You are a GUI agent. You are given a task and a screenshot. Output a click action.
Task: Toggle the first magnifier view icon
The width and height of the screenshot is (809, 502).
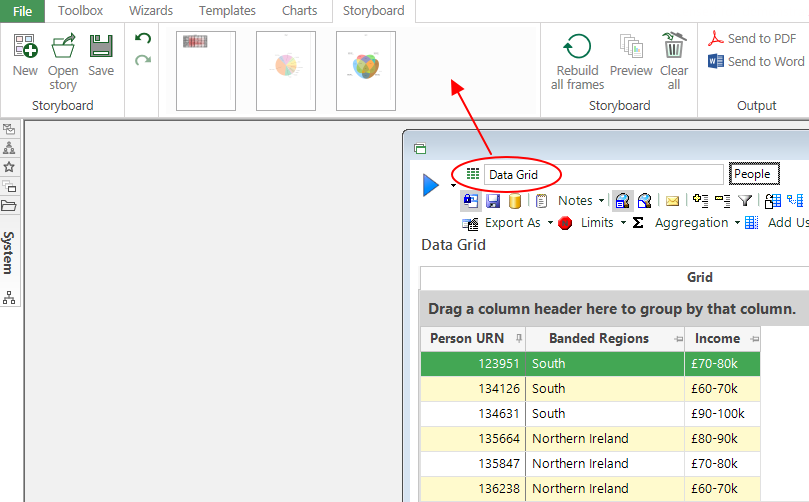(x=623, y=201)
